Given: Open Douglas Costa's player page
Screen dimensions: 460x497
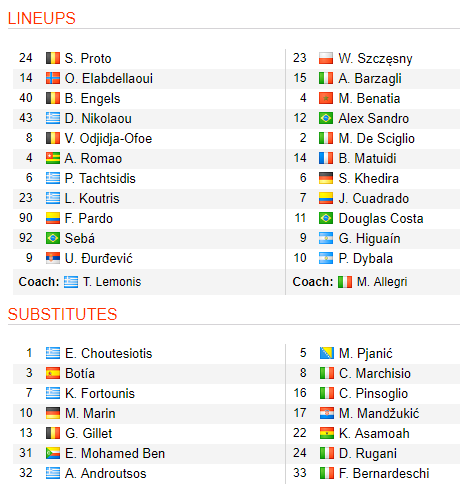Looking at the screenshot, I should click(x=381, y=218).
